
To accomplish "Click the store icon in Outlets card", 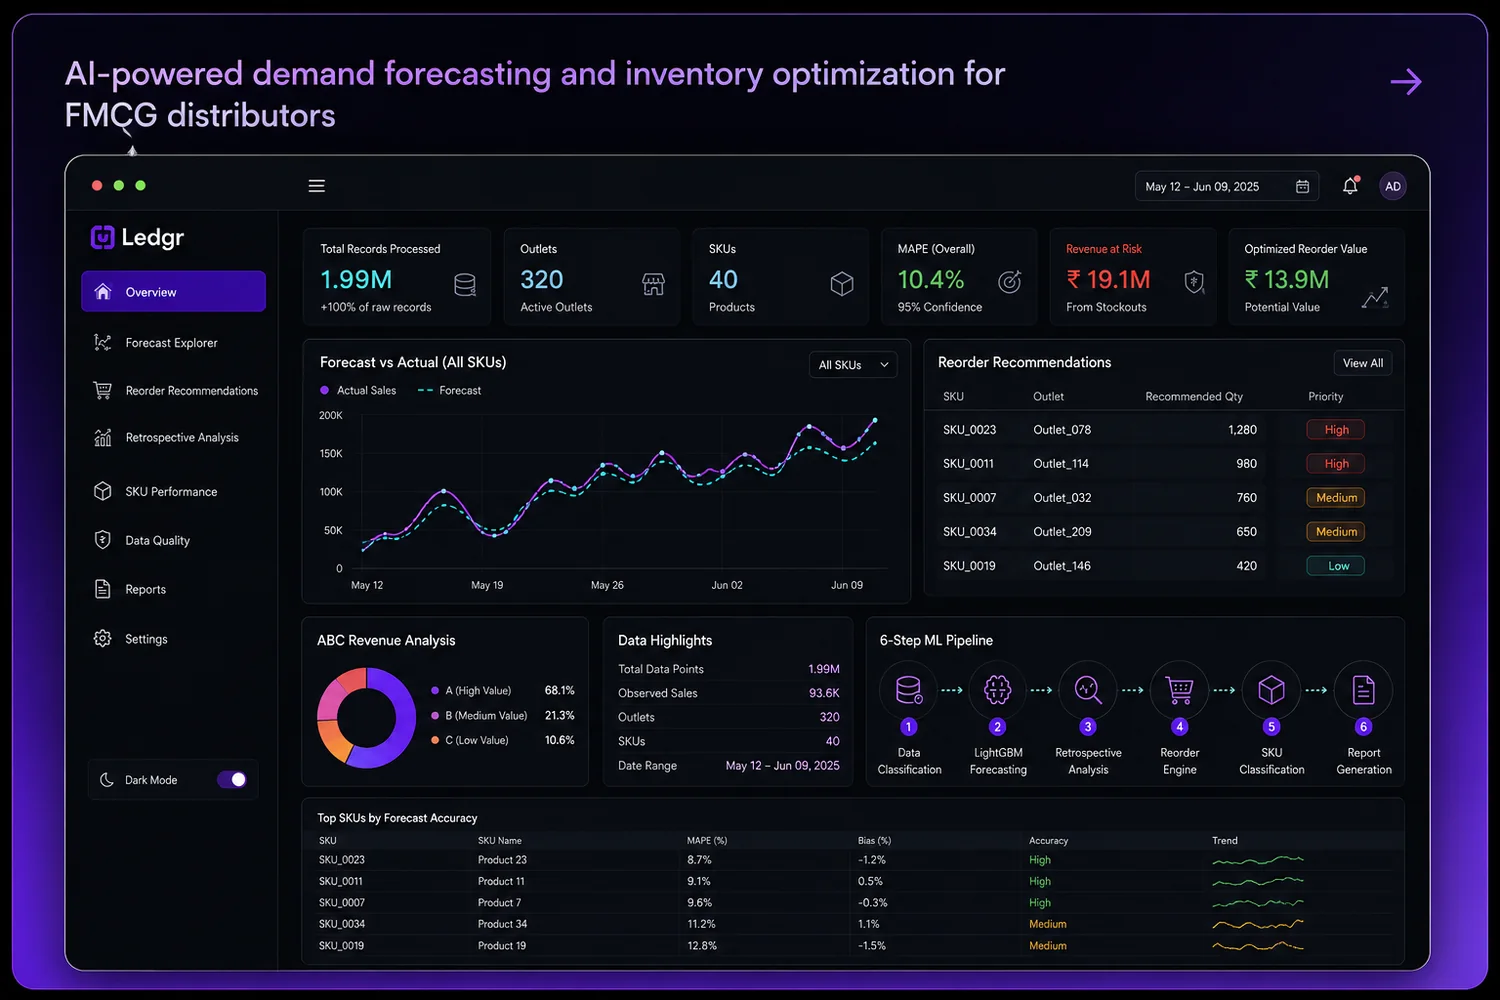I will tap(653, 284).
